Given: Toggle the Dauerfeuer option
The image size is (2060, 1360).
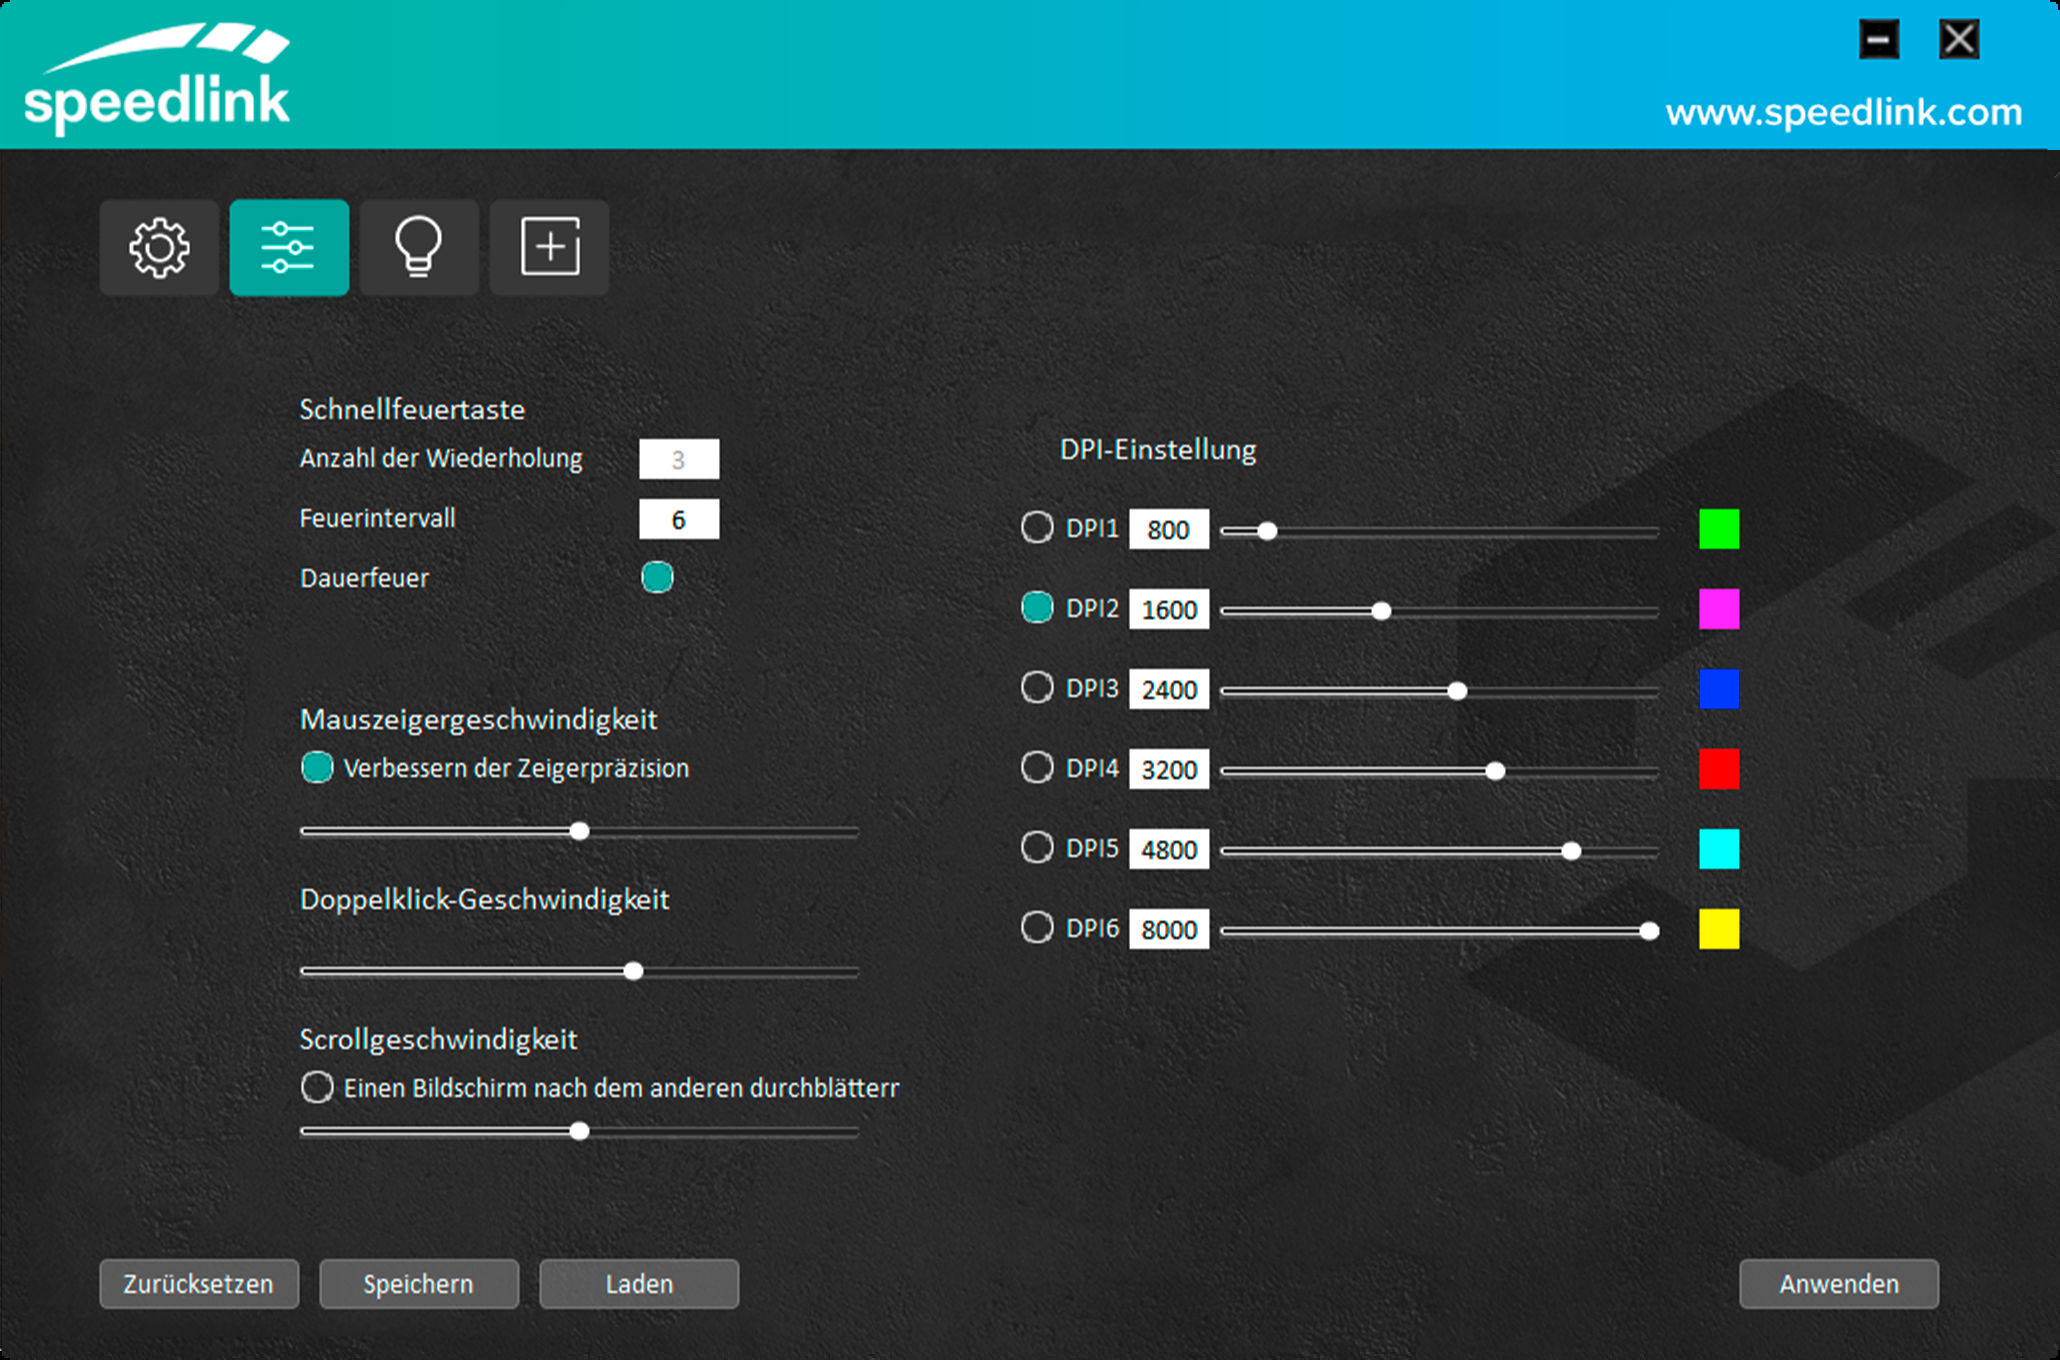Looking at the screenshot, I should 657,577.
